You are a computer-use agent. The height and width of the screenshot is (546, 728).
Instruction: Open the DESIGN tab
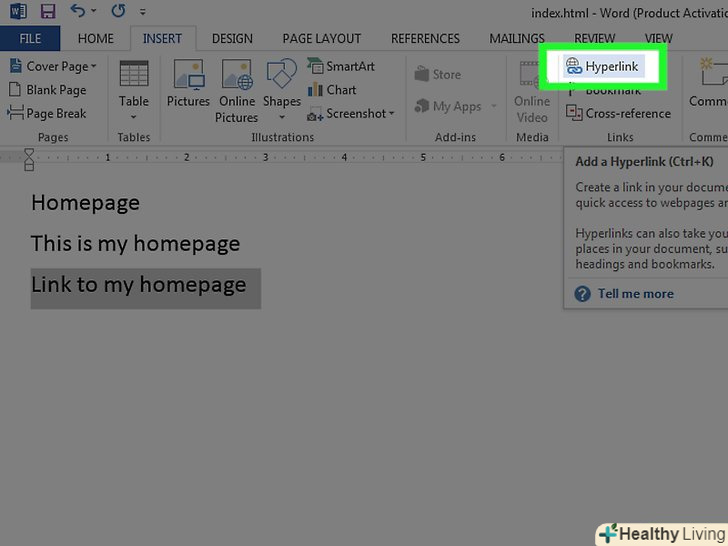[232, 39]
